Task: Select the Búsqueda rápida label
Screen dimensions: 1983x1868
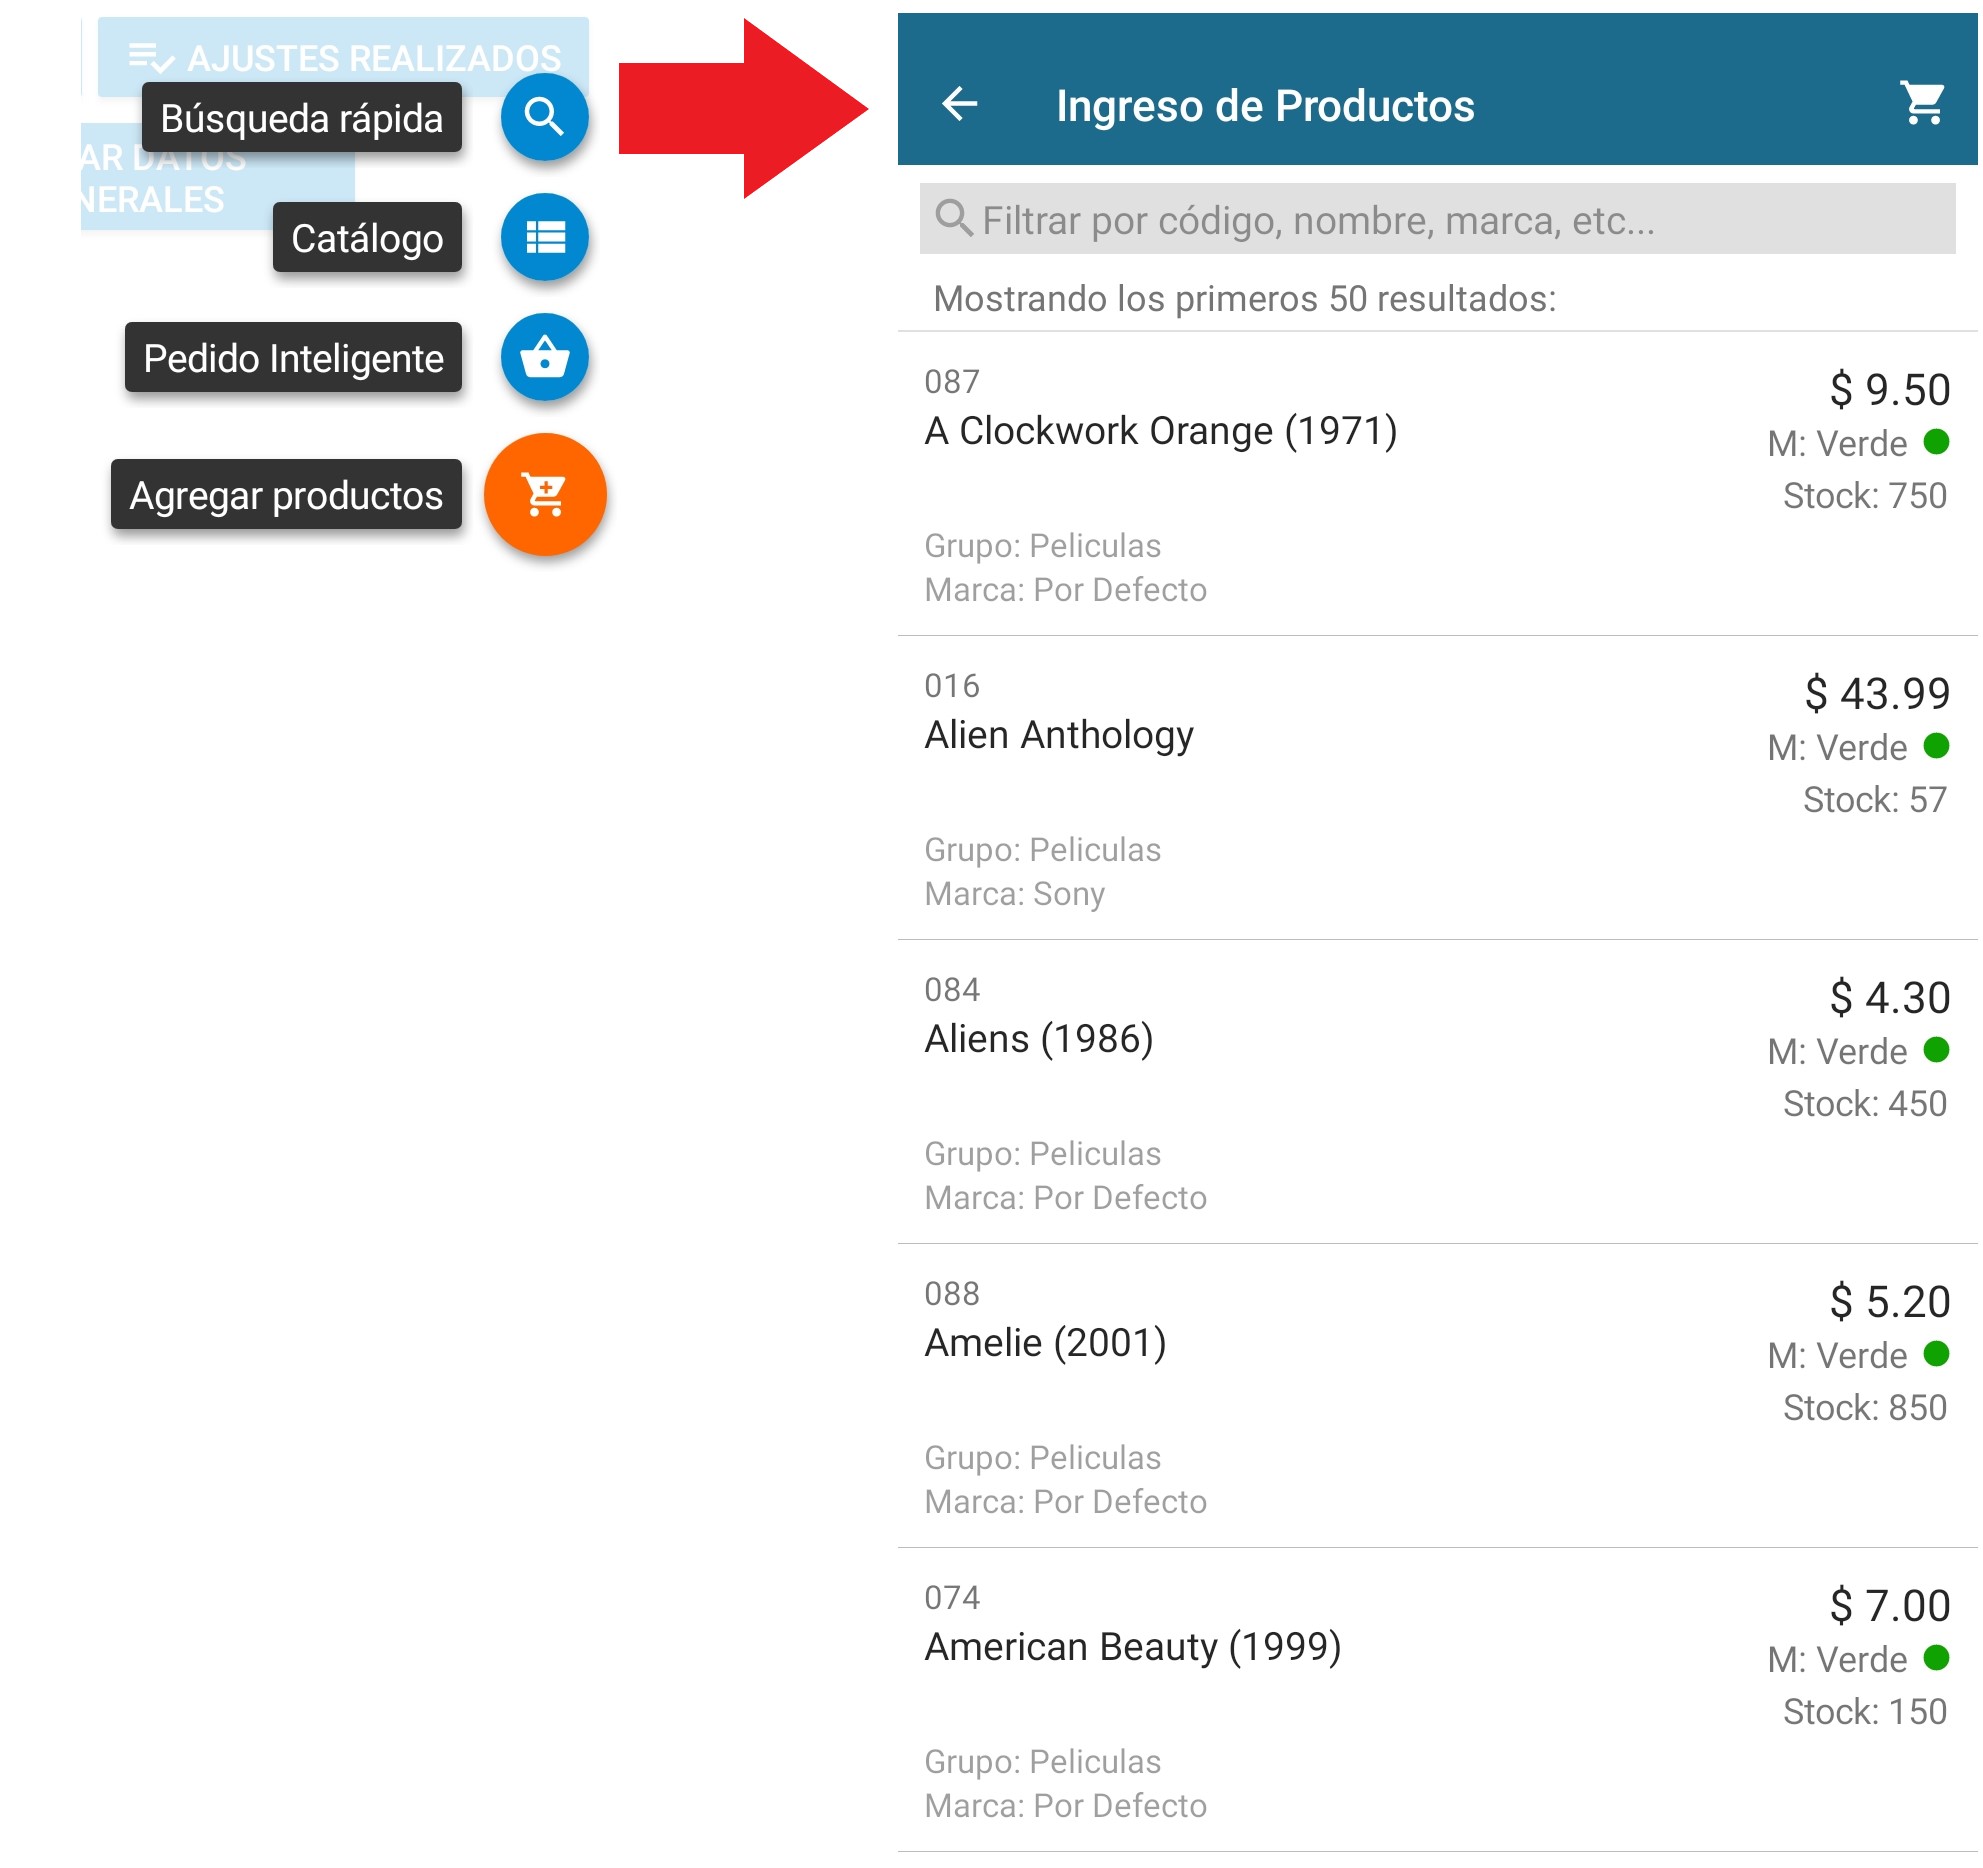Action: pos(301,118)
